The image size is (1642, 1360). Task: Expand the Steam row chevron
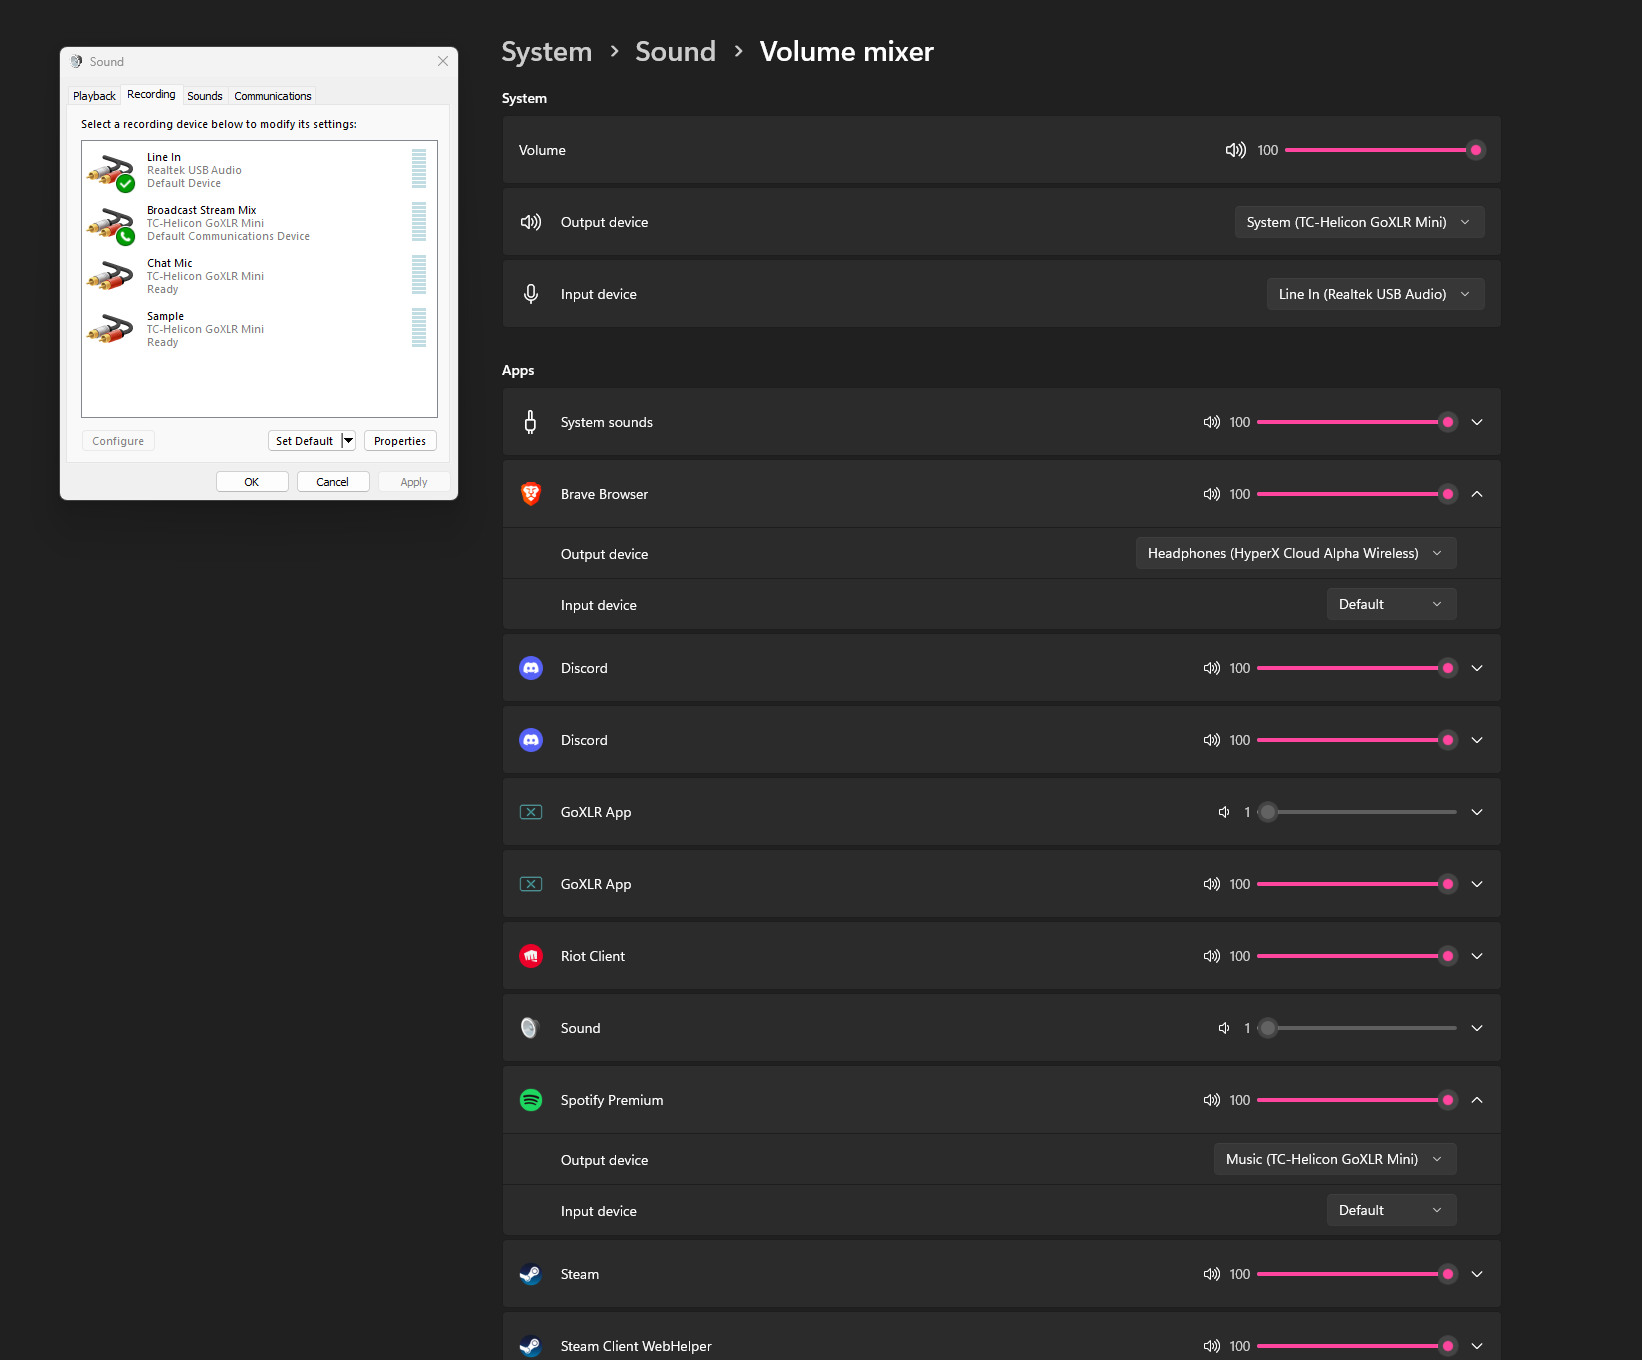pos(1477,1274)
